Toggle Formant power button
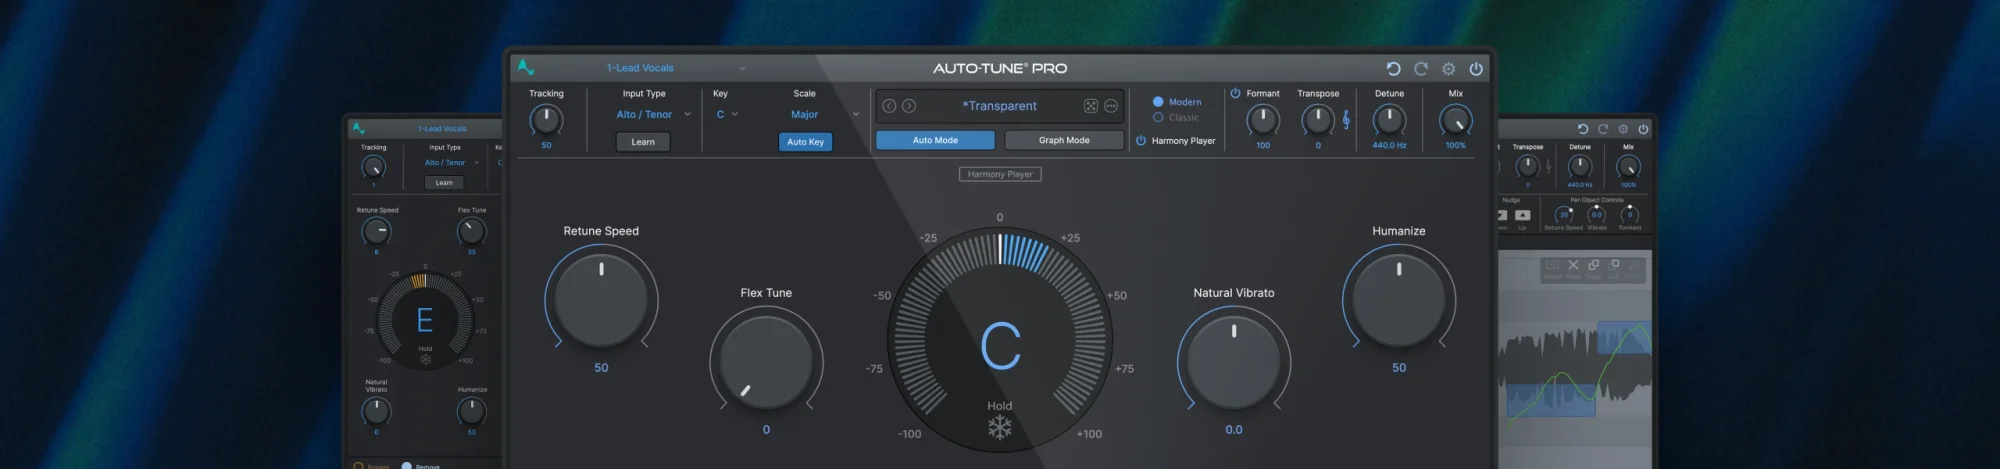 point(1235,93)
